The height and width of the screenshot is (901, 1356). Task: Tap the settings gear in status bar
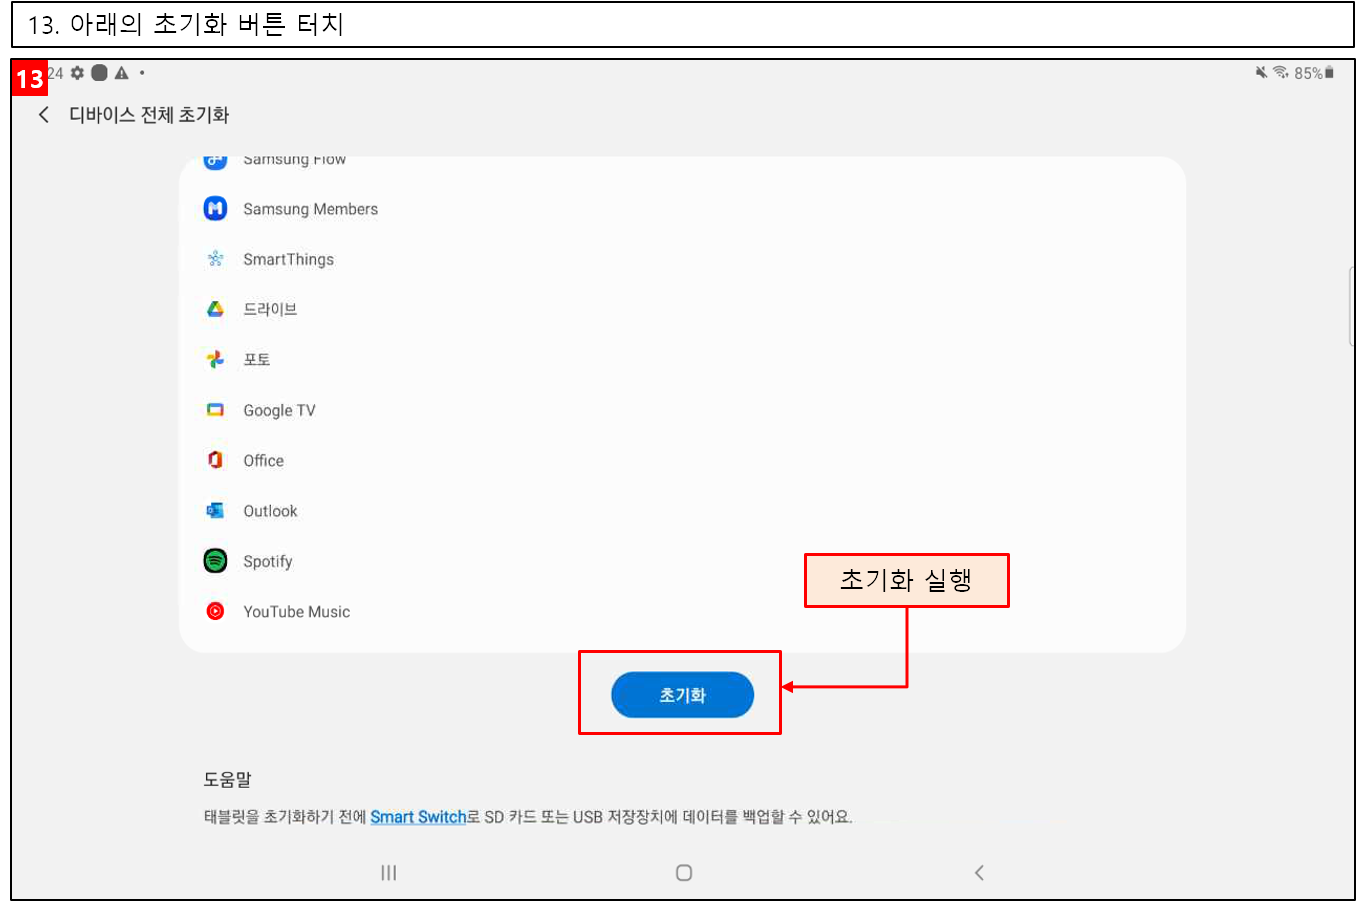pos(77,73)
